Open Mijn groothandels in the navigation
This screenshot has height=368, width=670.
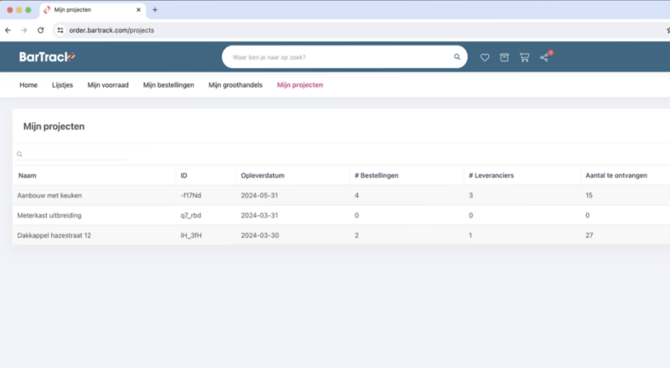click(235, 85)
